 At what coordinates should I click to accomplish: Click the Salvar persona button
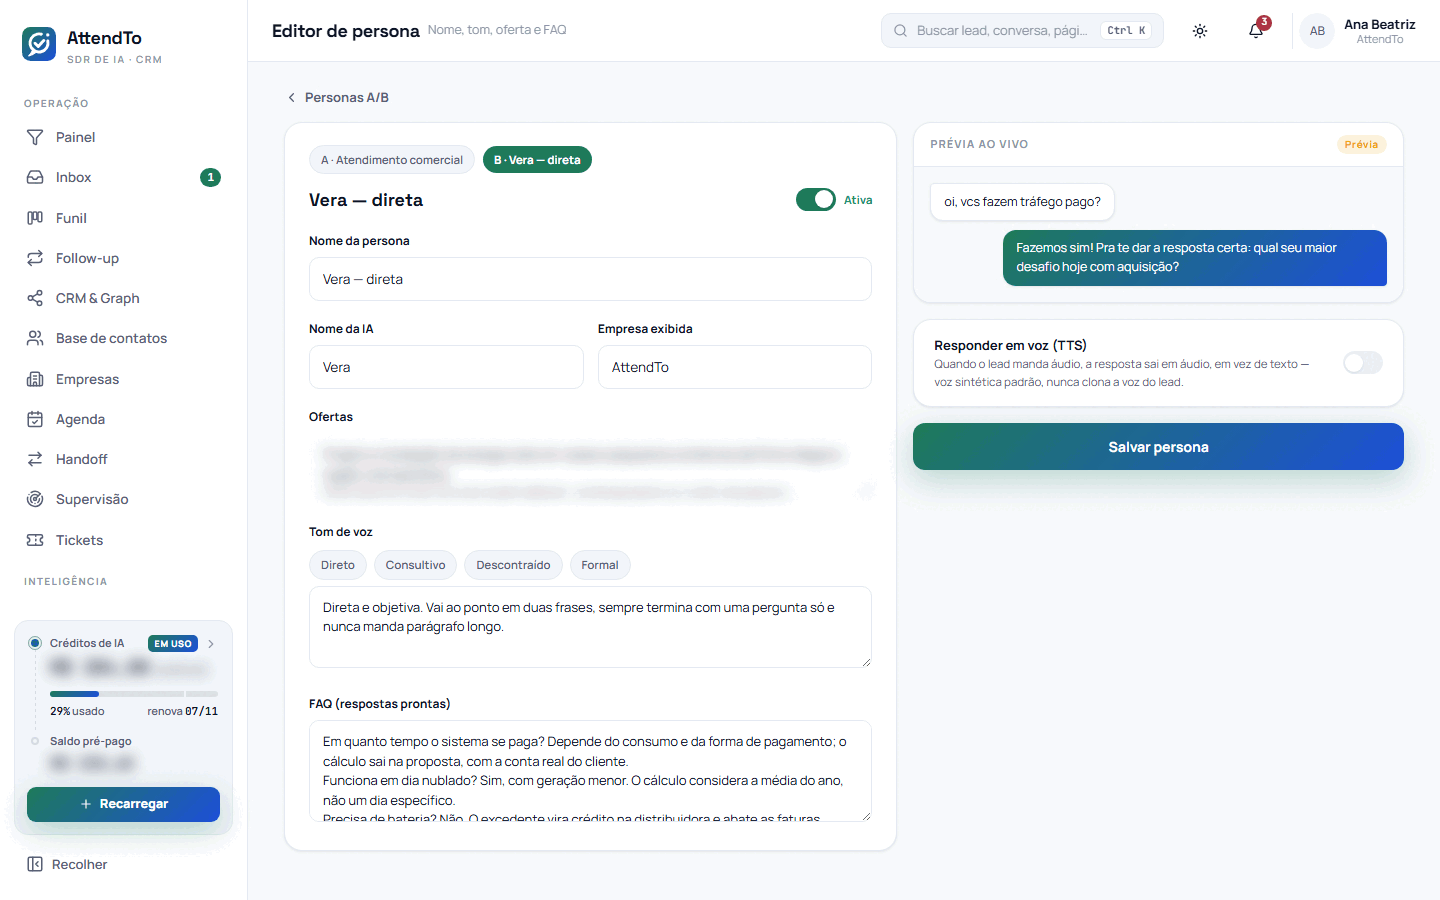click(x=1158, y=447)
